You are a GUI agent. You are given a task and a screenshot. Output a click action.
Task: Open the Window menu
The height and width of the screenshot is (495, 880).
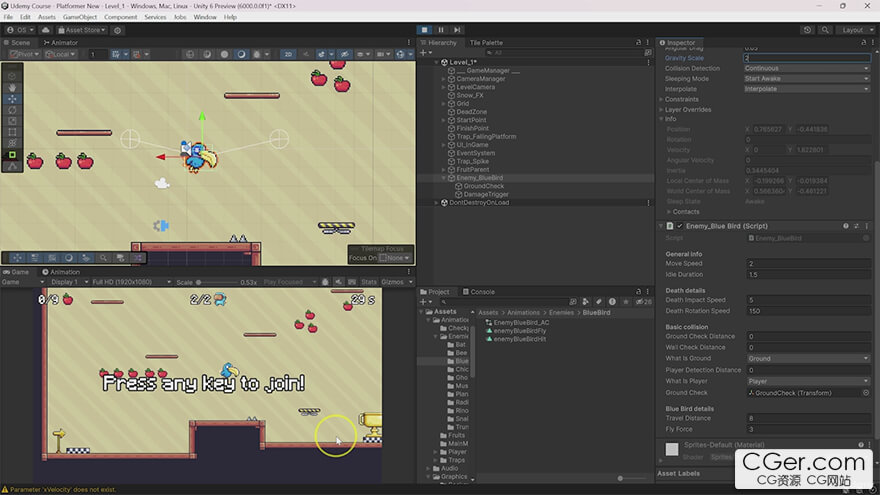pos(205,17)
